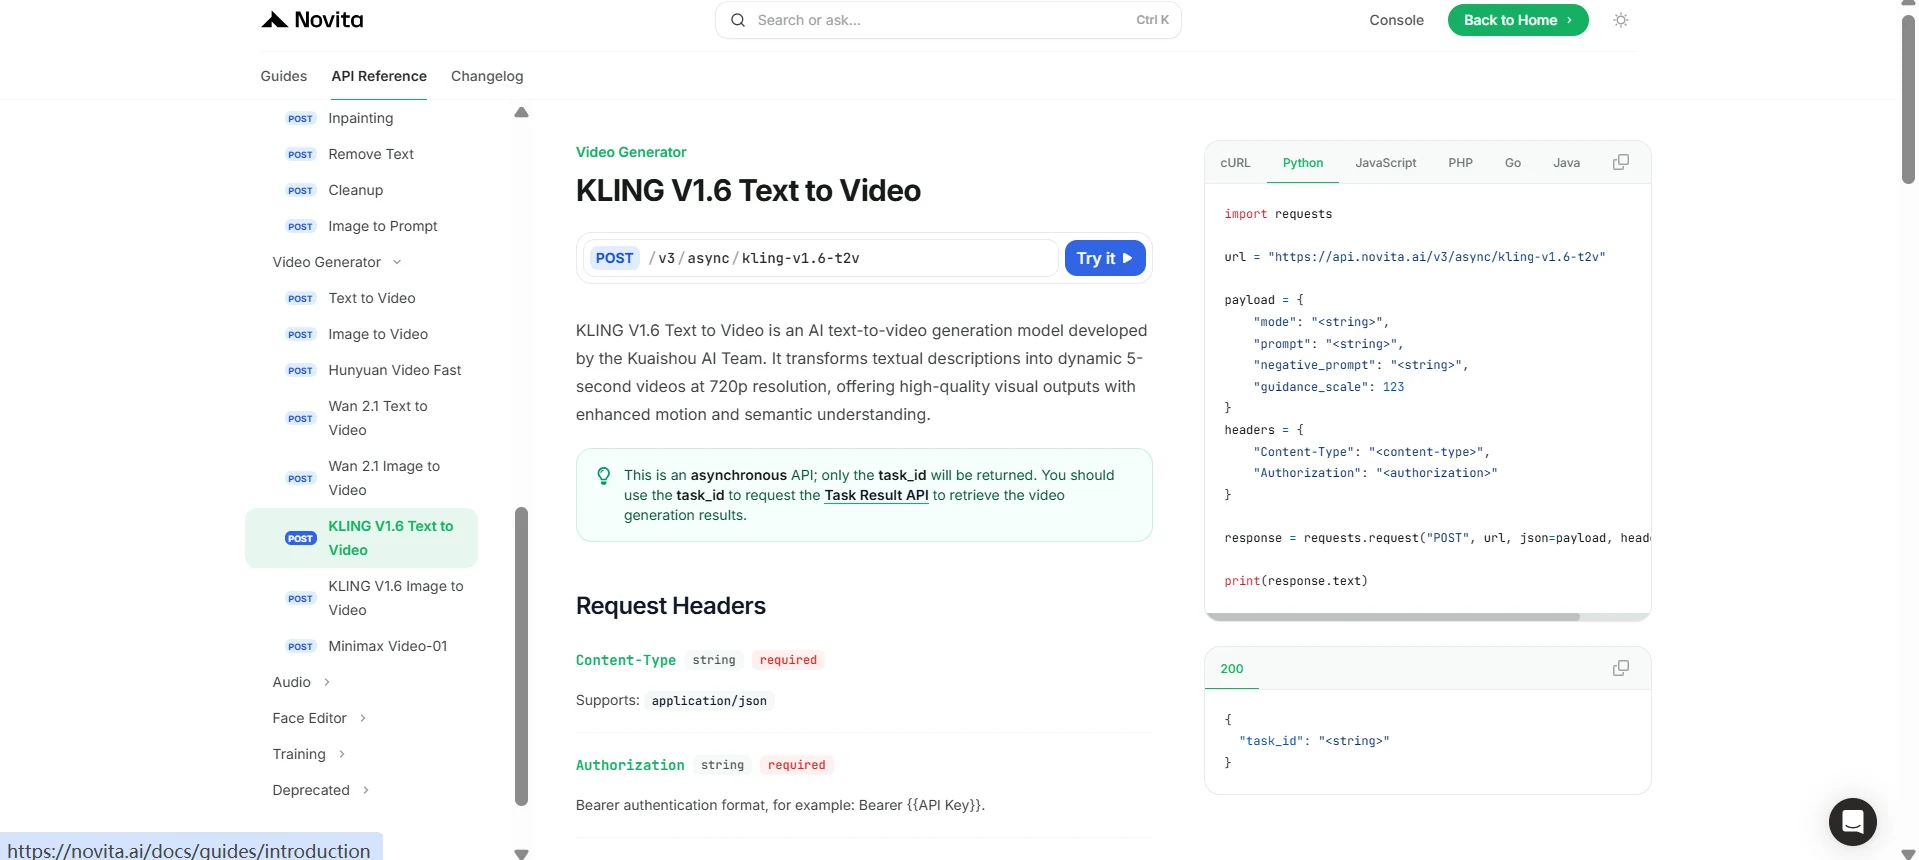Click the Content-Type header name
This screenshot has height=860, width=1919.
(x=626, y=660)
